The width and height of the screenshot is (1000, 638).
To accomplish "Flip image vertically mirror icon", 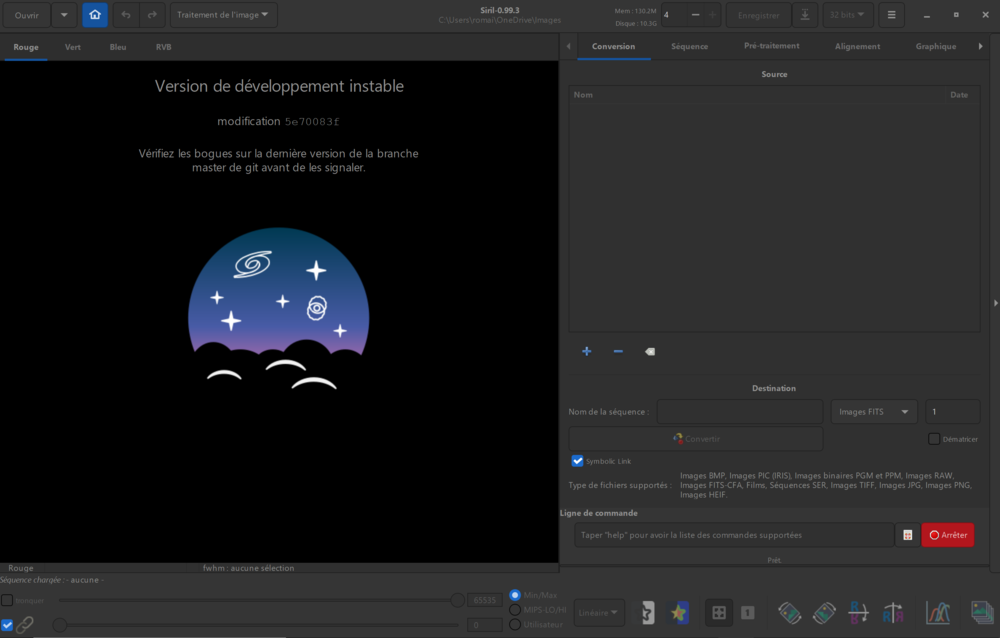I will click(x=858, y=612).
